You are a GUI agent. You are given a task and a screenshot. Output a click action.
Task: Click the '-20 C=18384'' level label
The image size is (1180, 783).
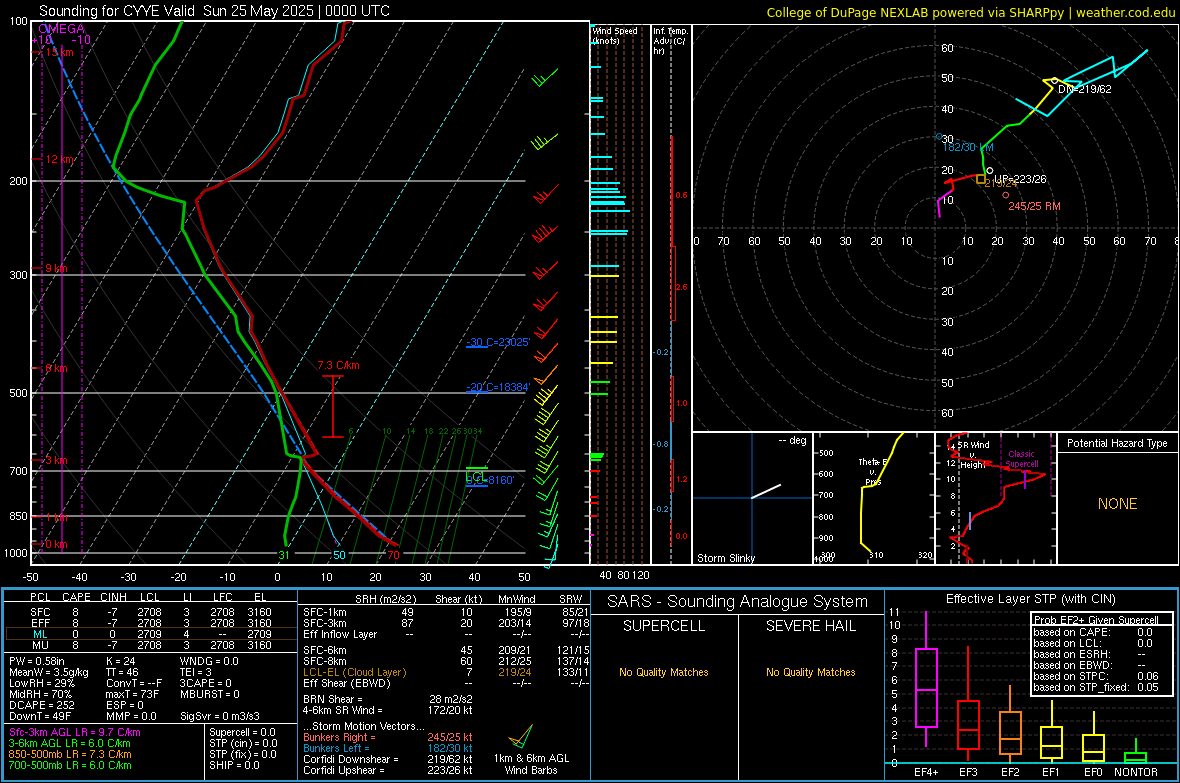click(498, 387)
